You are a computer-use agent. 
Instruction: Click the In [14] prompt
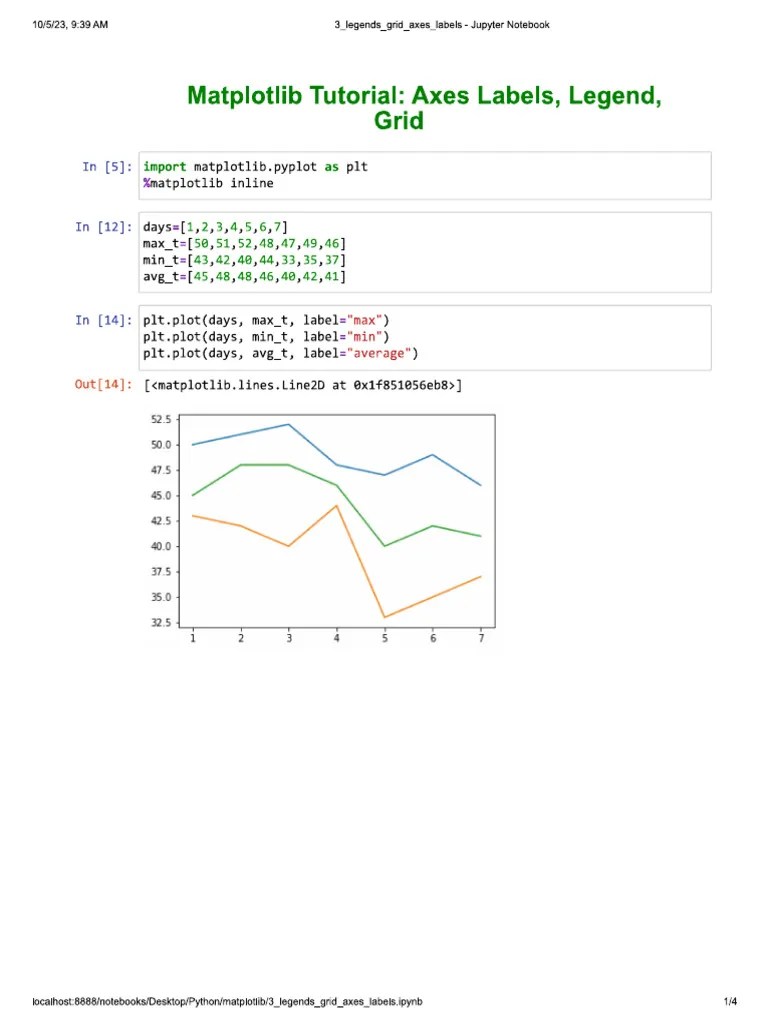(x=104, y=320)
